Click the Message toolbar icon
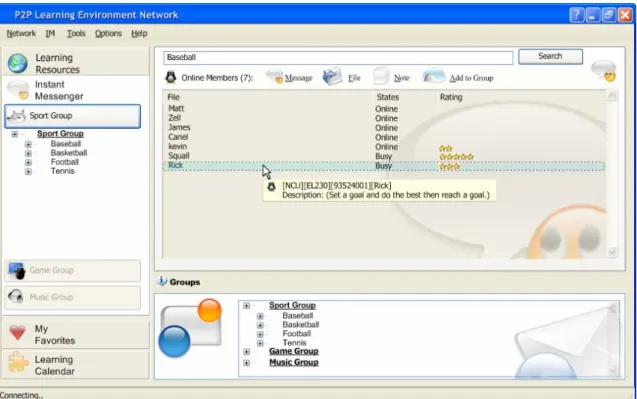This screenshot has height=399, width=637. [274, 76]
